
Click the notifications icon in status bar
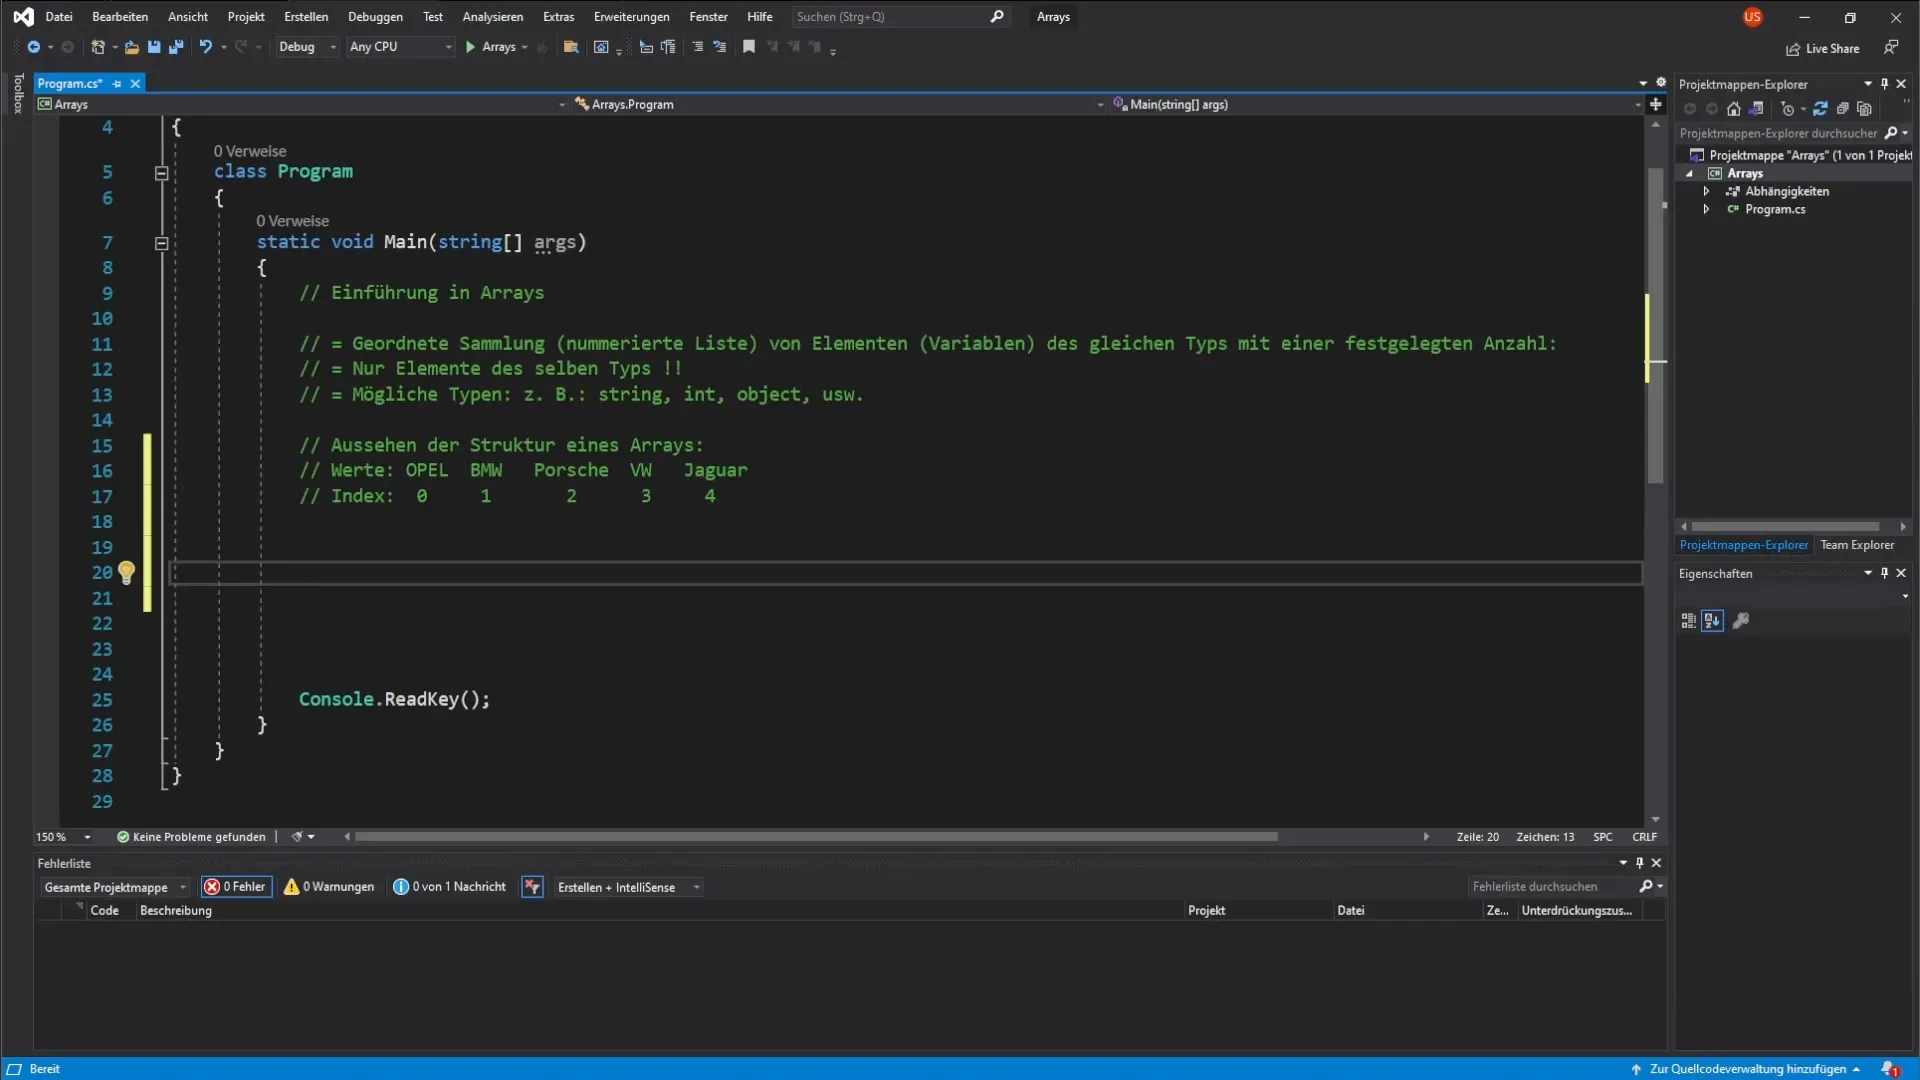[1890, 1069]
